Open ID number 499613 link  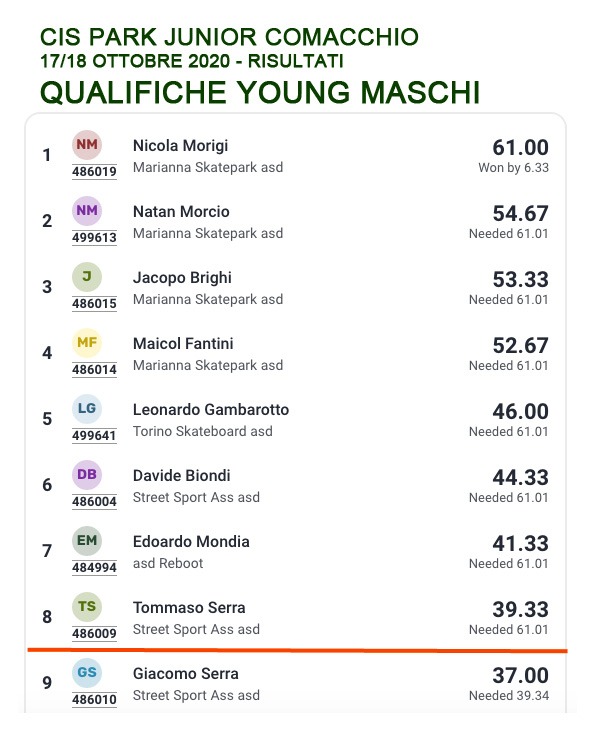click(x=94, y=237)
